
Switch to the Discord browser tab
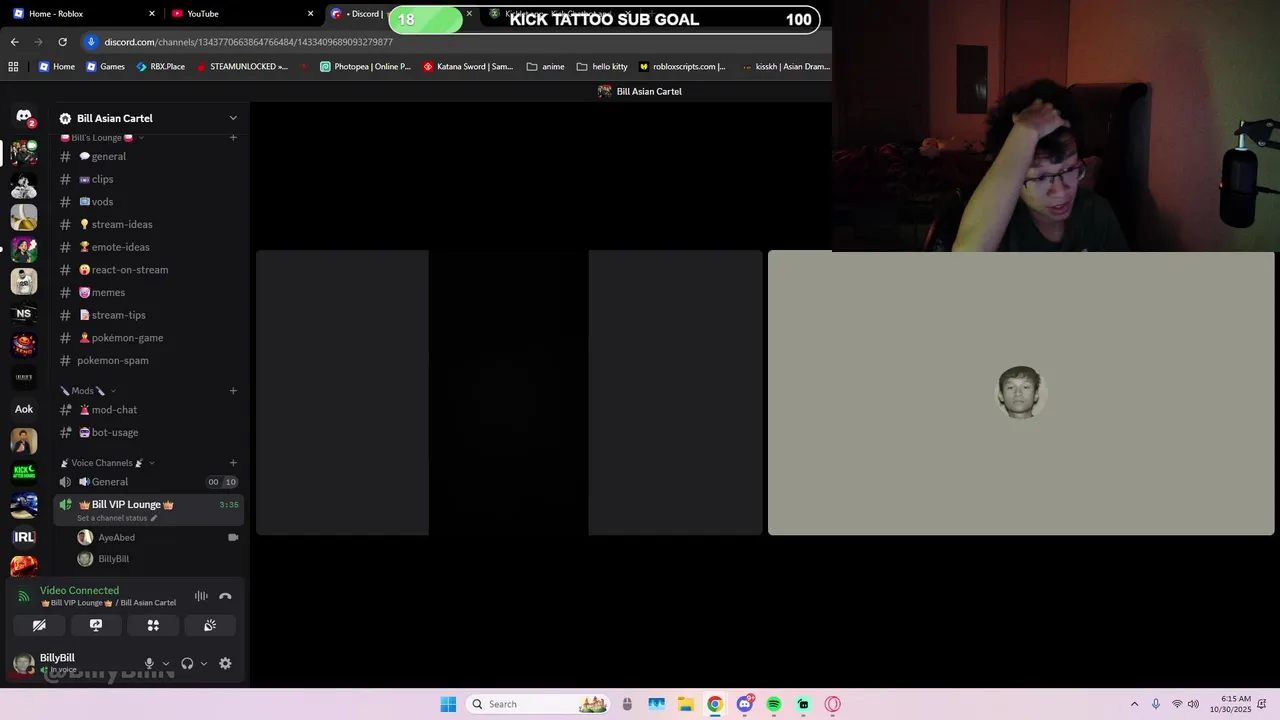(357, 14)
